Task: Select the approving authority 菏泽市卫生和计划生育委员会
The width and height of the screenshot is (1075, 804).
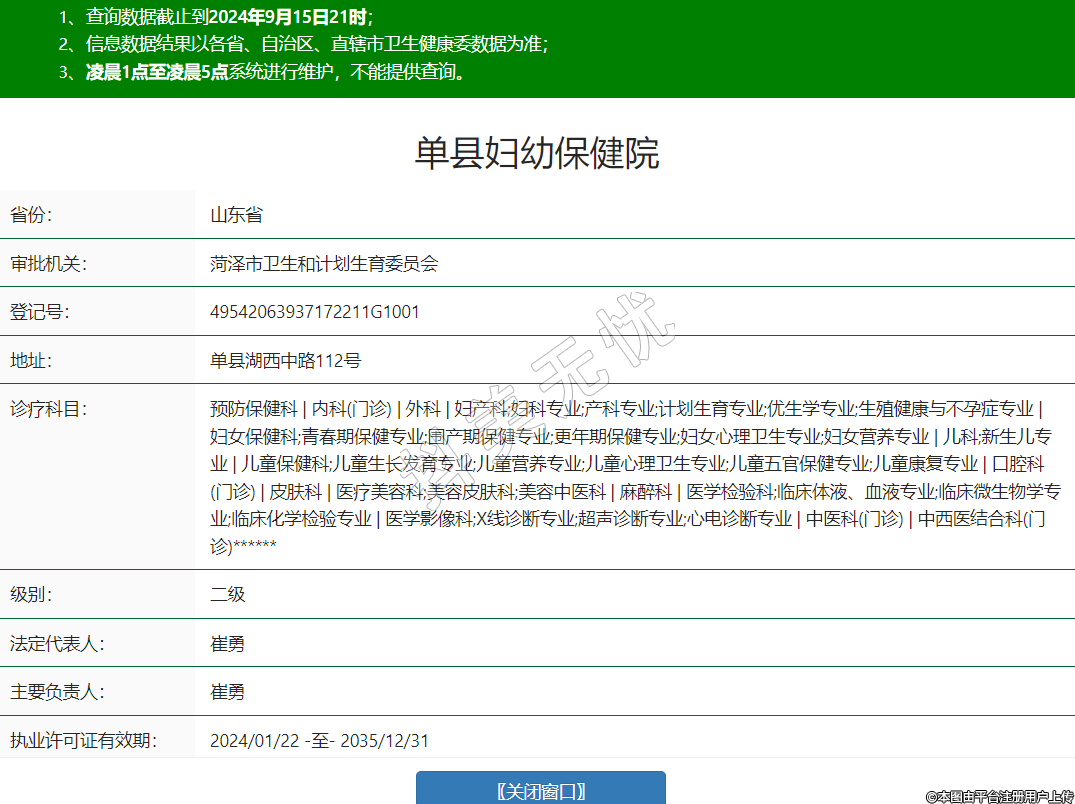Action: pyautogui.click(x=324, y=264)
